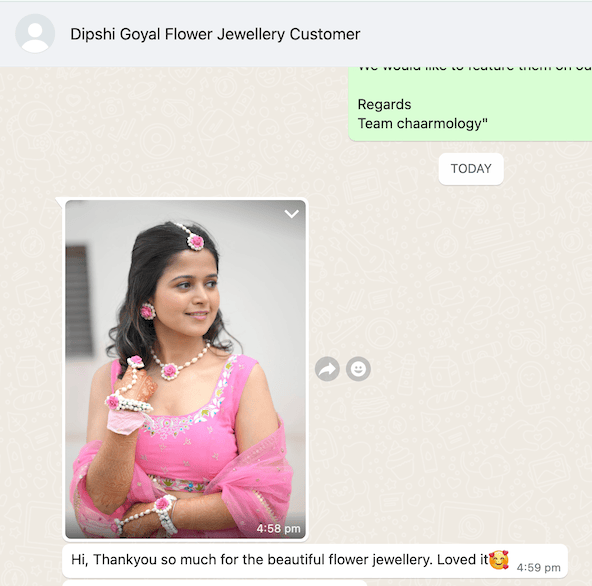Click the 4:59 pm message timestamp

pos(538,567)
